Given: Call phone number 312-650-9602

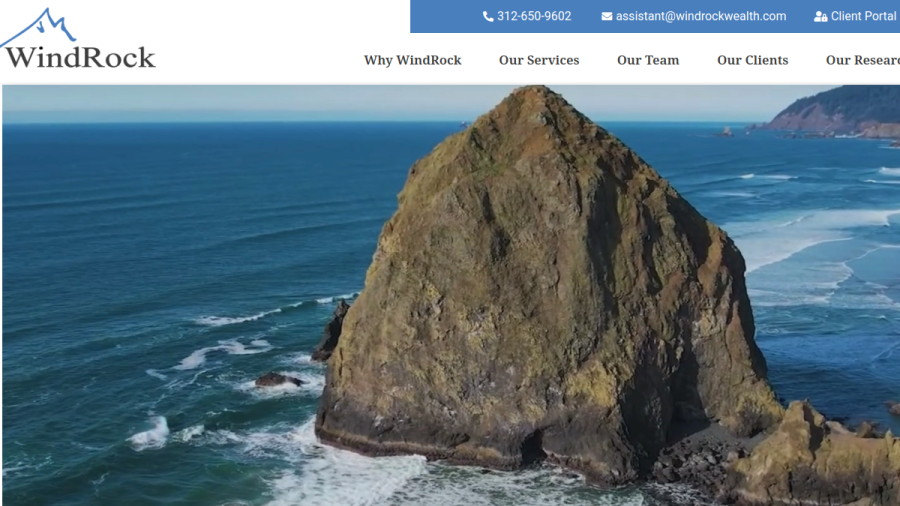Looking at the screenshot, I should point(534,17).
